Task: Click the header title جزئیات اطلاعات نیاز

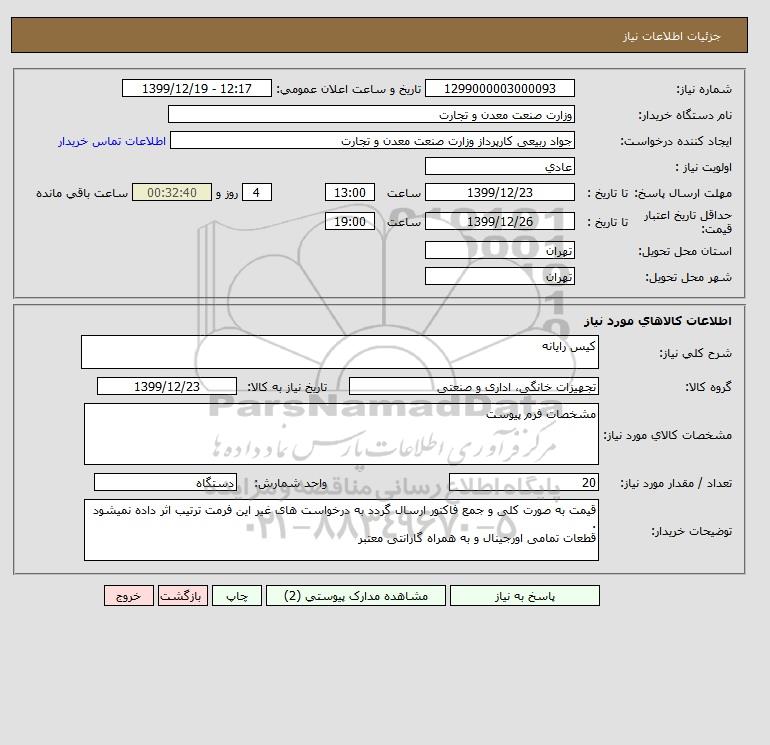Action: pyautogui.click(x=671, y=37)
